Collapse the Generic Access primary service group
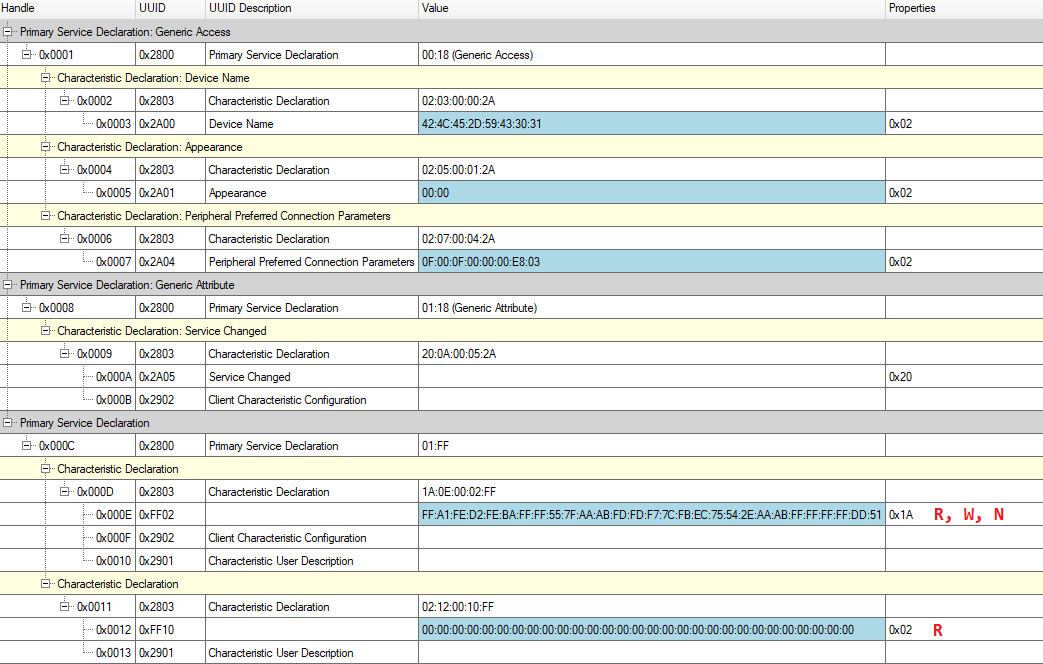 (7, 31)
